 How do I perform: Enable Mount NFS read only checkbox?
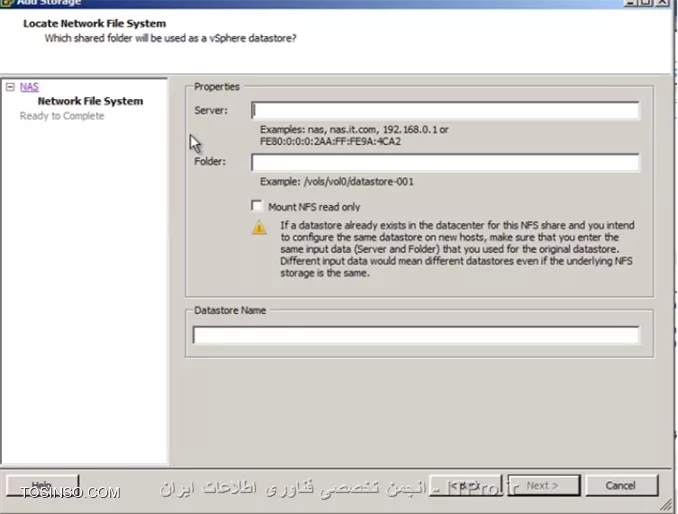pyautogui.click(x=256, y=206)
